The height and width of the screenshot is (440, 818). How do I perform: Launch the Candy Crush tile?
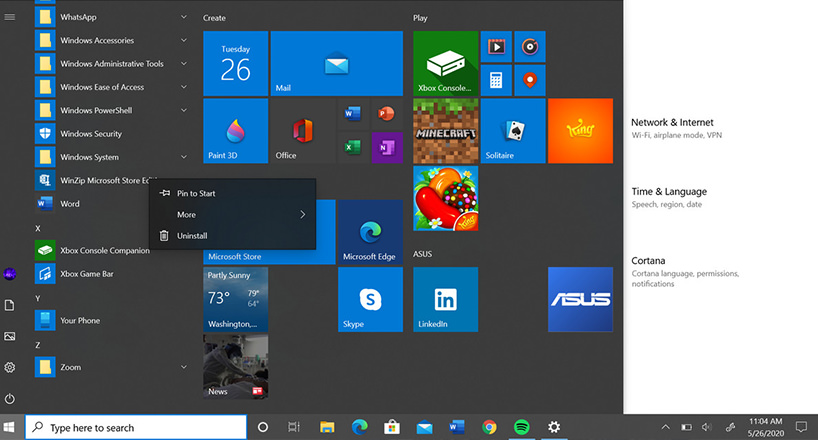tap(446, 198)
